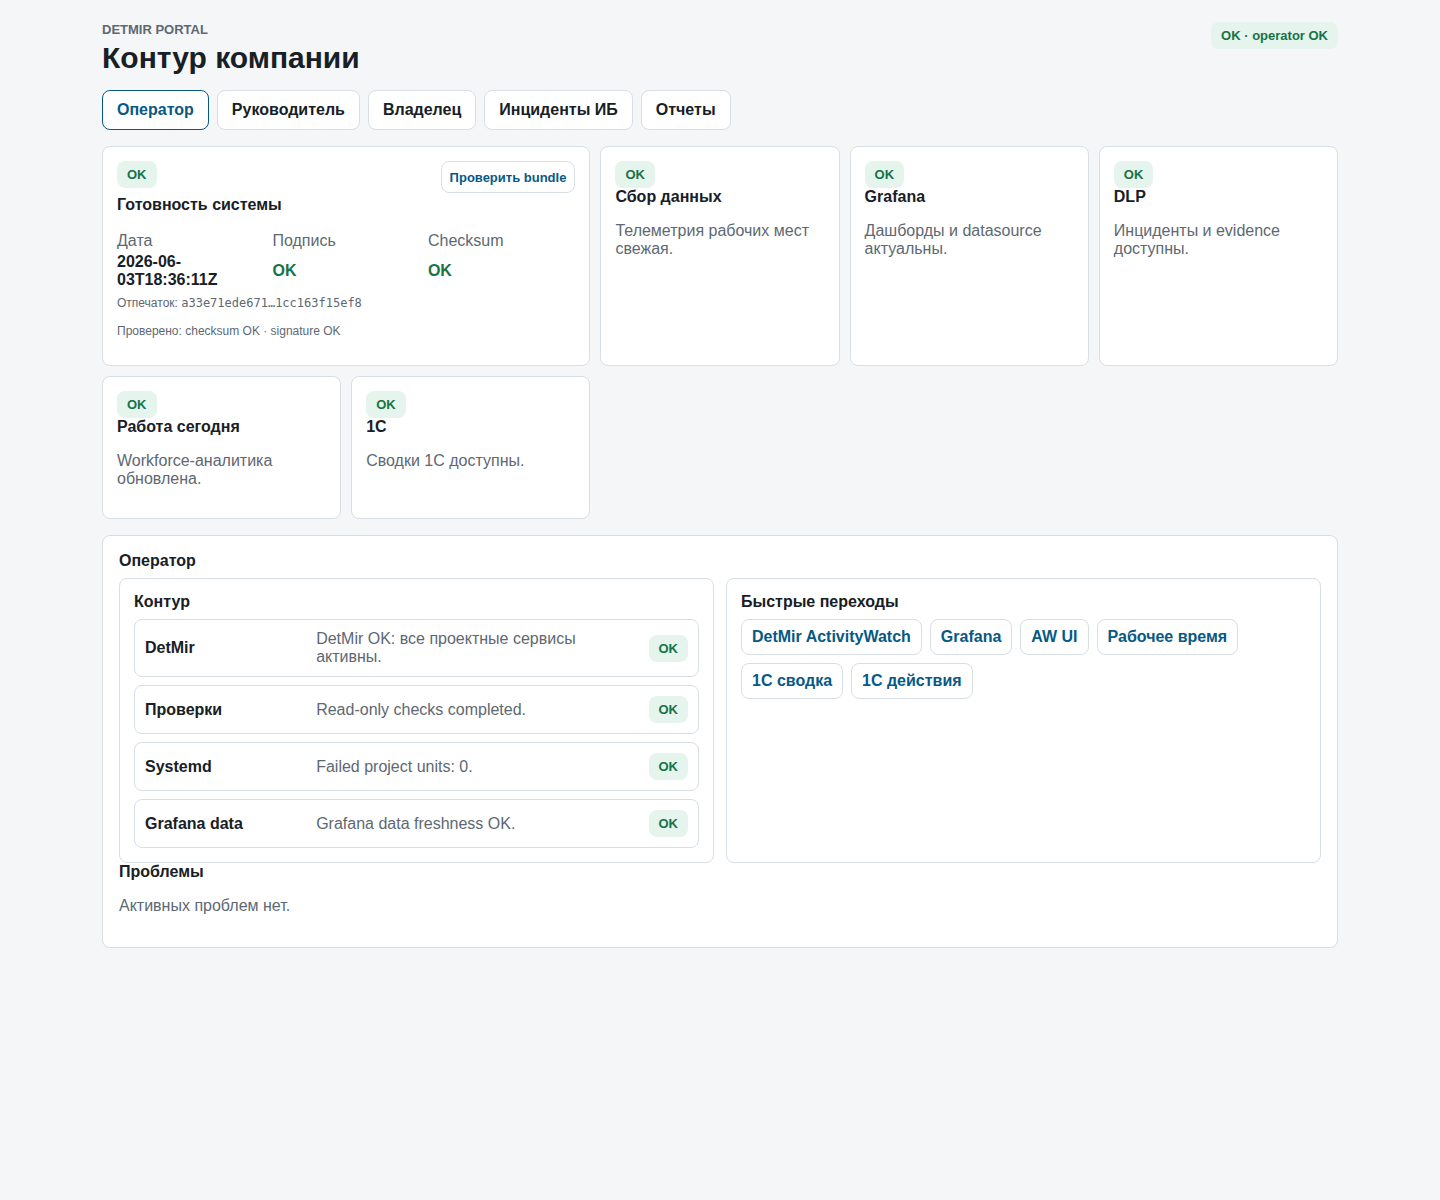Click the "Быстрые переходы" heading
Image resolution: width=1440 pixels, height=1200 pixels.
[820, 602]
